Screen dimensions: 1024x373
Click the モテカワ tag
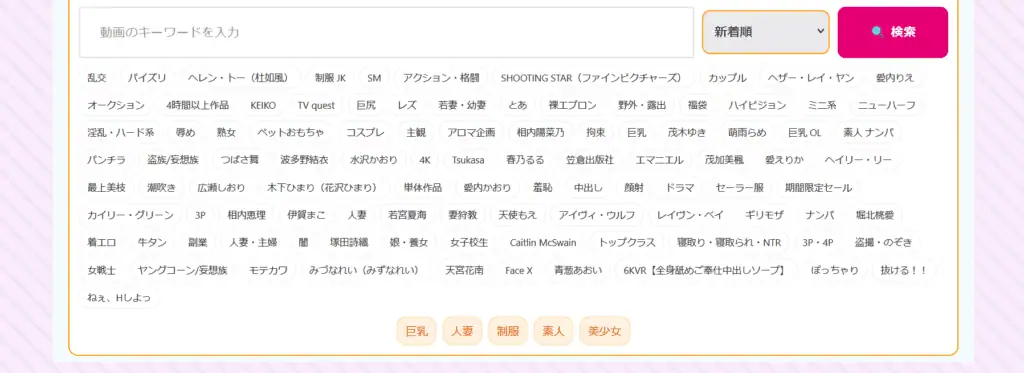coord(268,270)
